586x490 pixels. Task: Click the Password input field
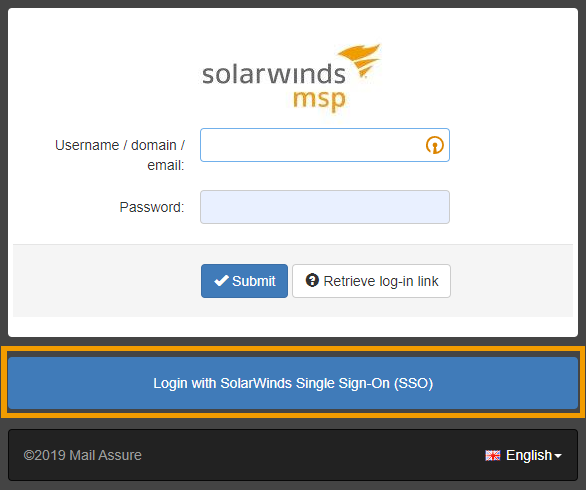coord(324,207)
